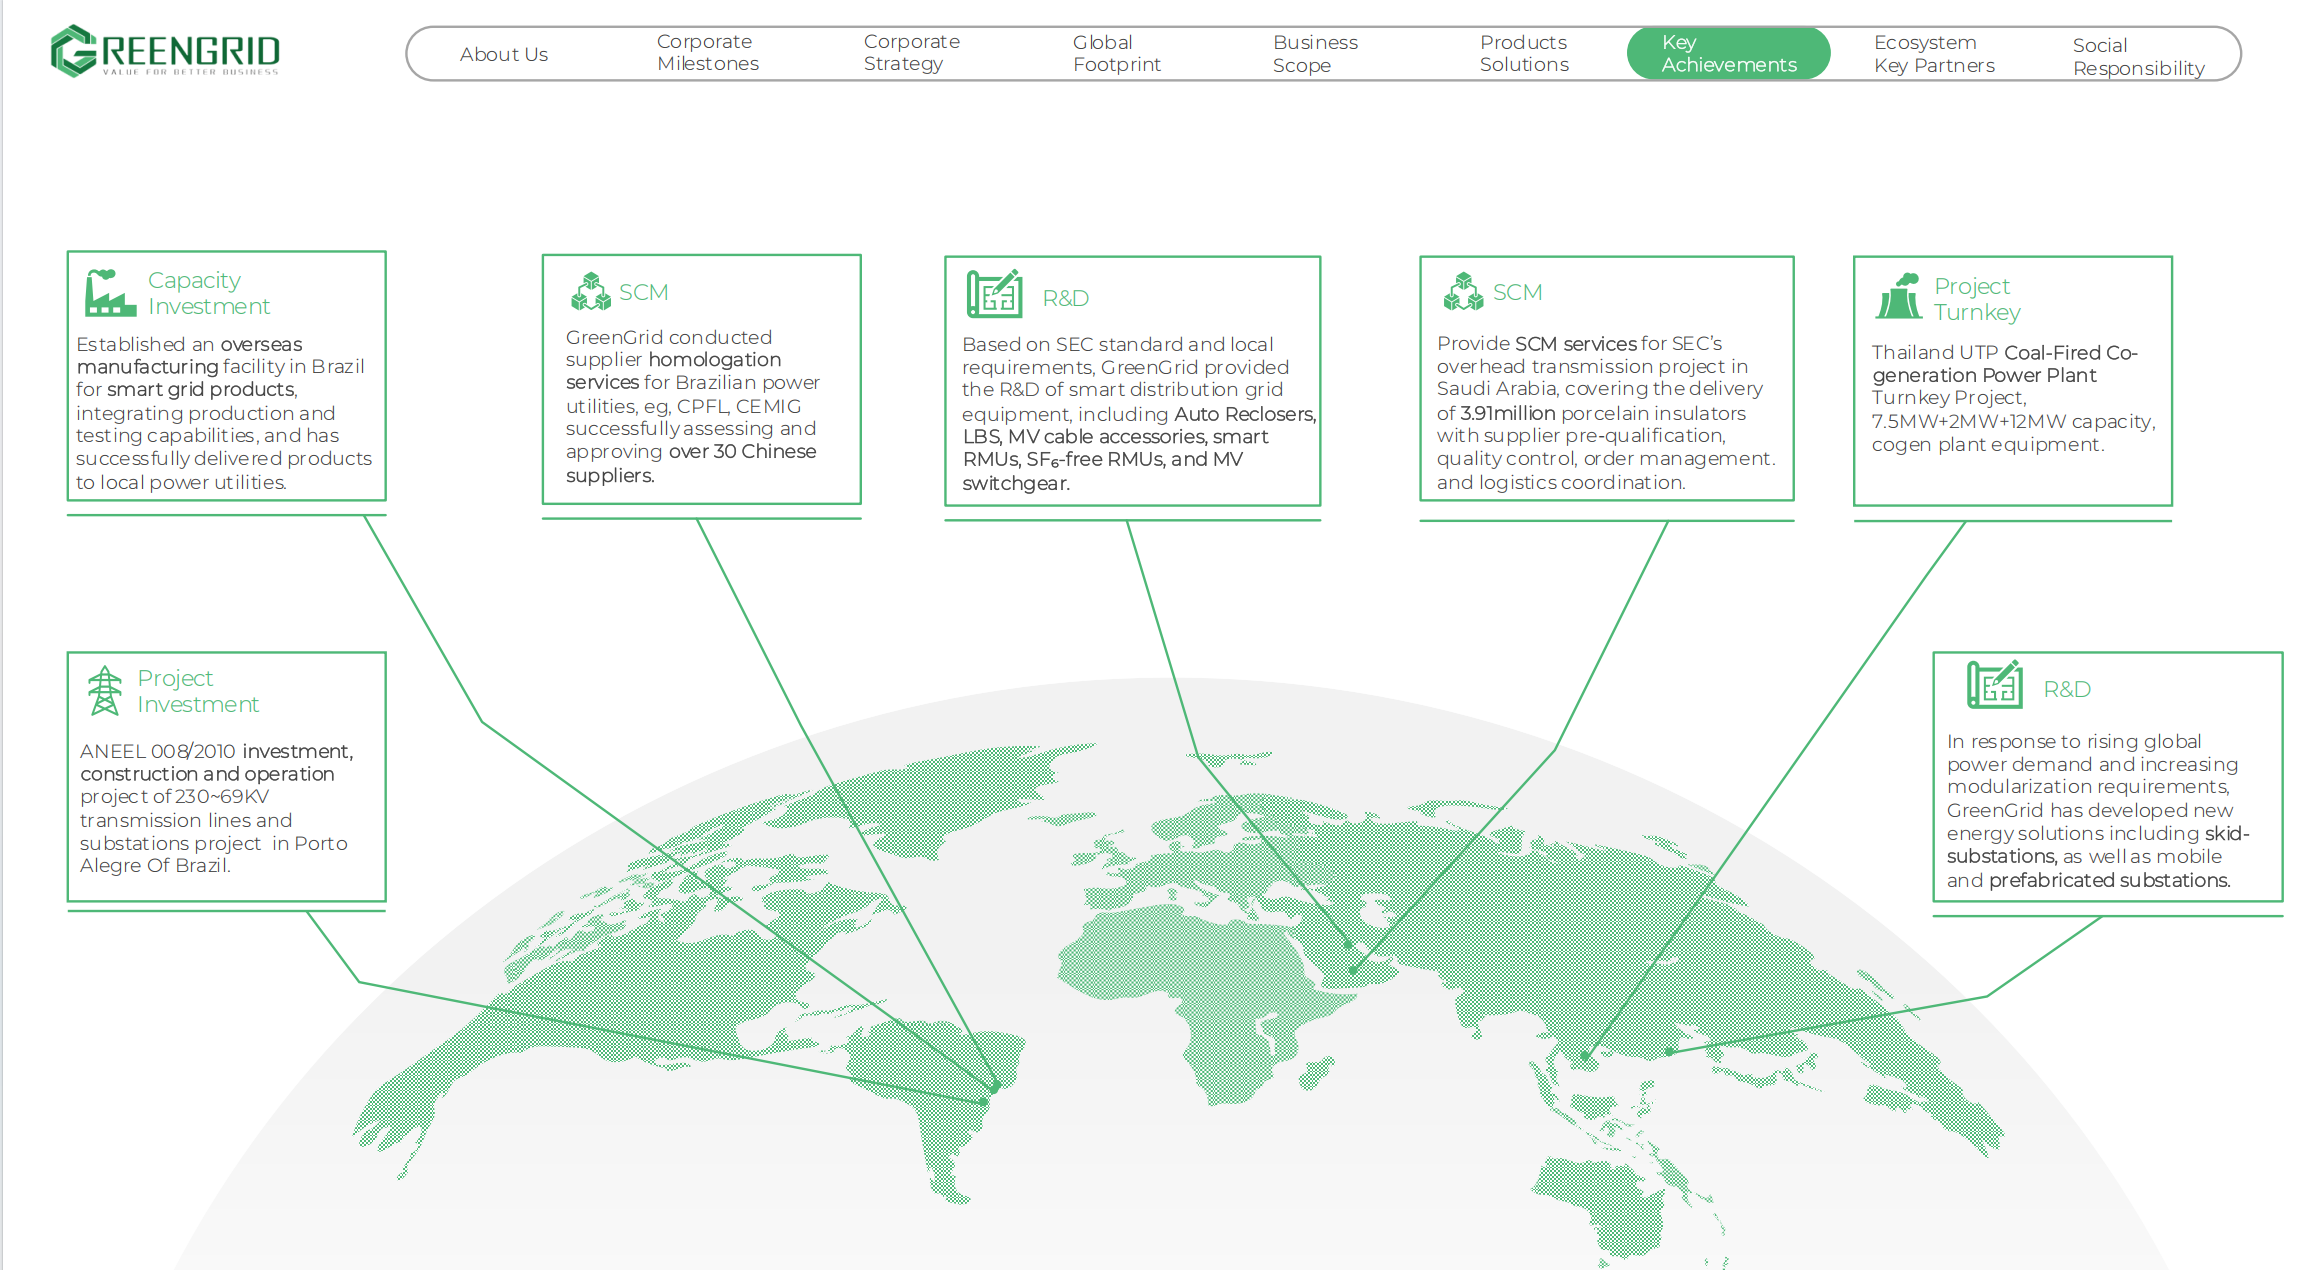Click the R&D blueprint icon in skid-substations card

point(1994,685)
